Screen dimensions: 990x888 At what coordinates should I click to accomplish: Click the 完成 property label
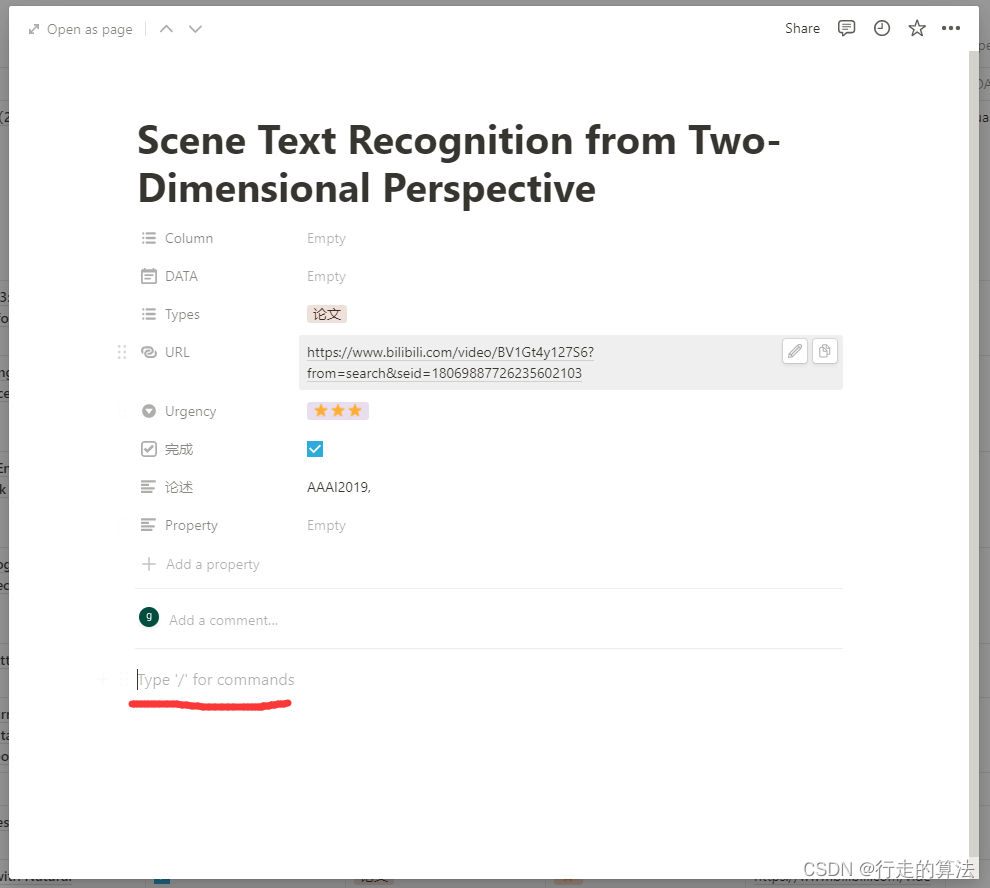[179, 449]
